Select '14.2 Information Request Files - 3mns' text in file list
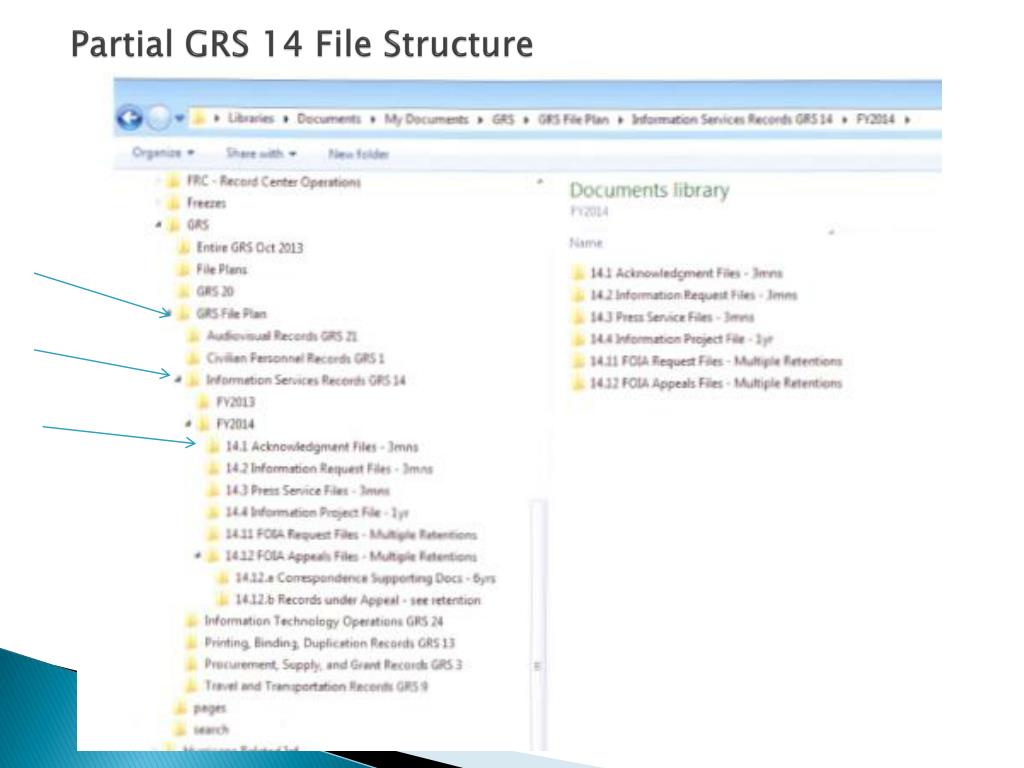The width and height of the screenshot is (1024, 768). pyautogui.click(x=694, y=295)
